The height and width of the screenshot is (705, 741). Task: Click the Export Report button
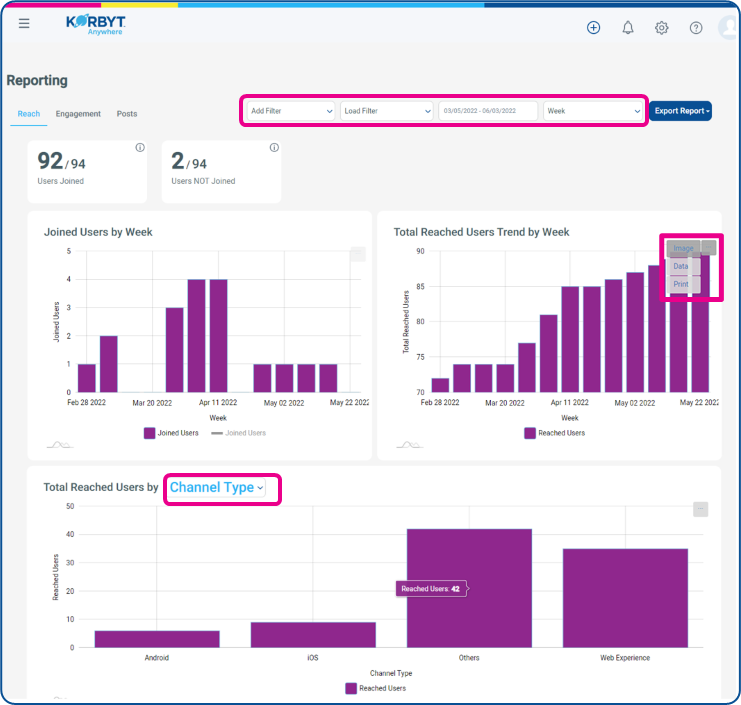tap(680, 111)
